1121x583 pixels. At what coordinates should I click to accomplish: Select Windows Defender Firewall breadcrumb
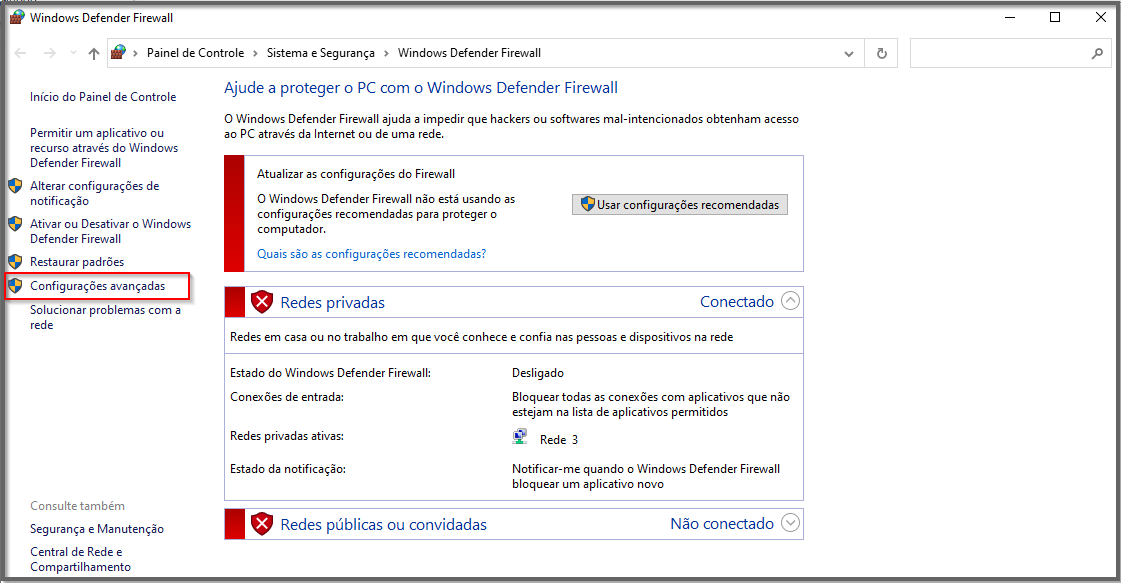[x=469, y=53]
